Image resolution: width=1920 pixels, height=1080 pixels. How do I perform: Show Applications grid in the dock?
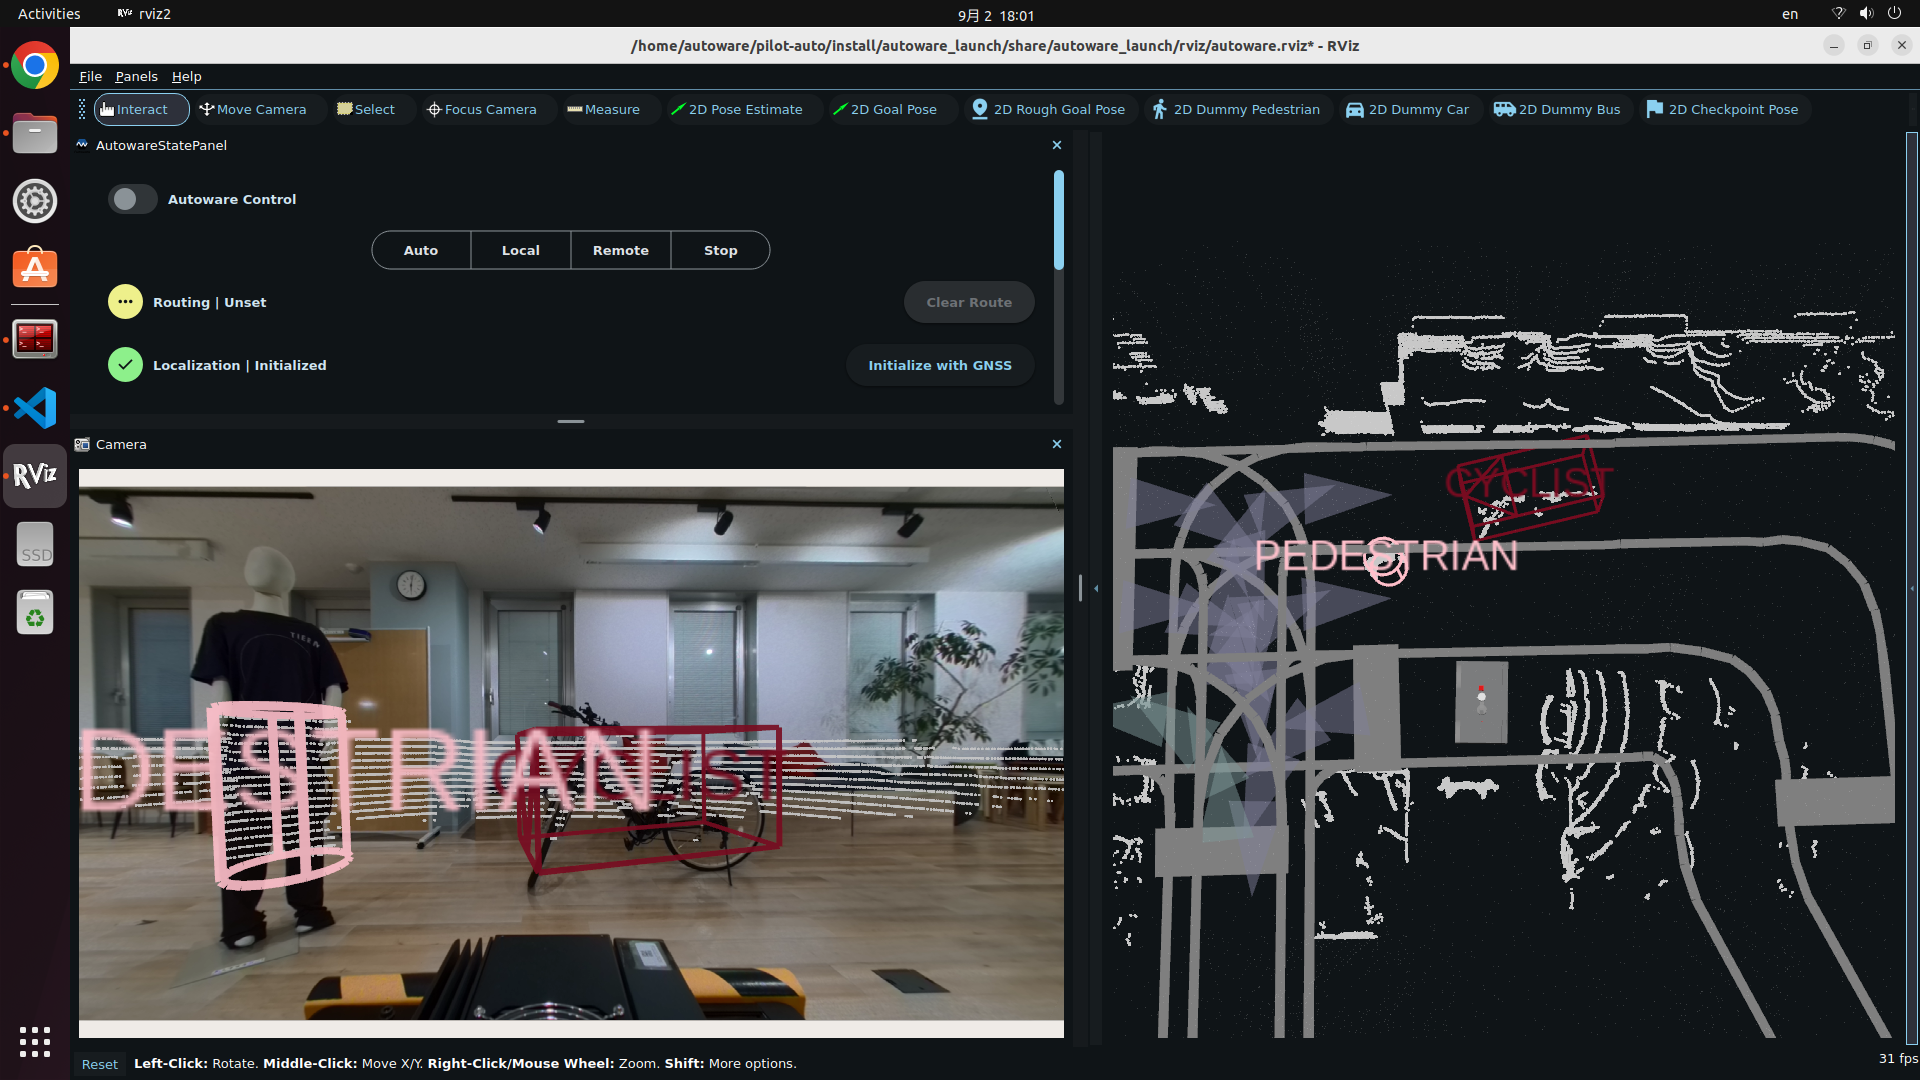[x=35, y=1042]
